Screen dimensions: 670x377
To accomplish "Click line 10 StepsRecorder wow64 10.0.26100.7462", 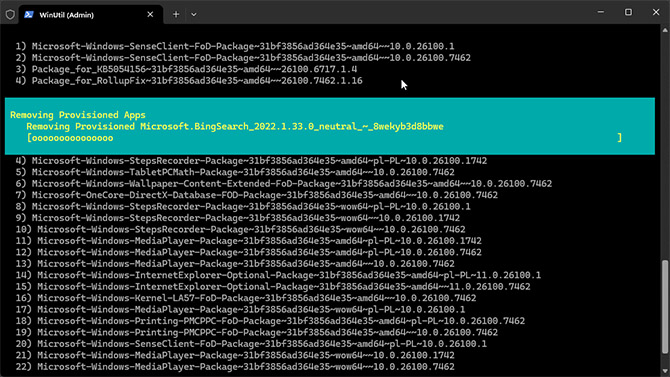I will tap(240, 230).
